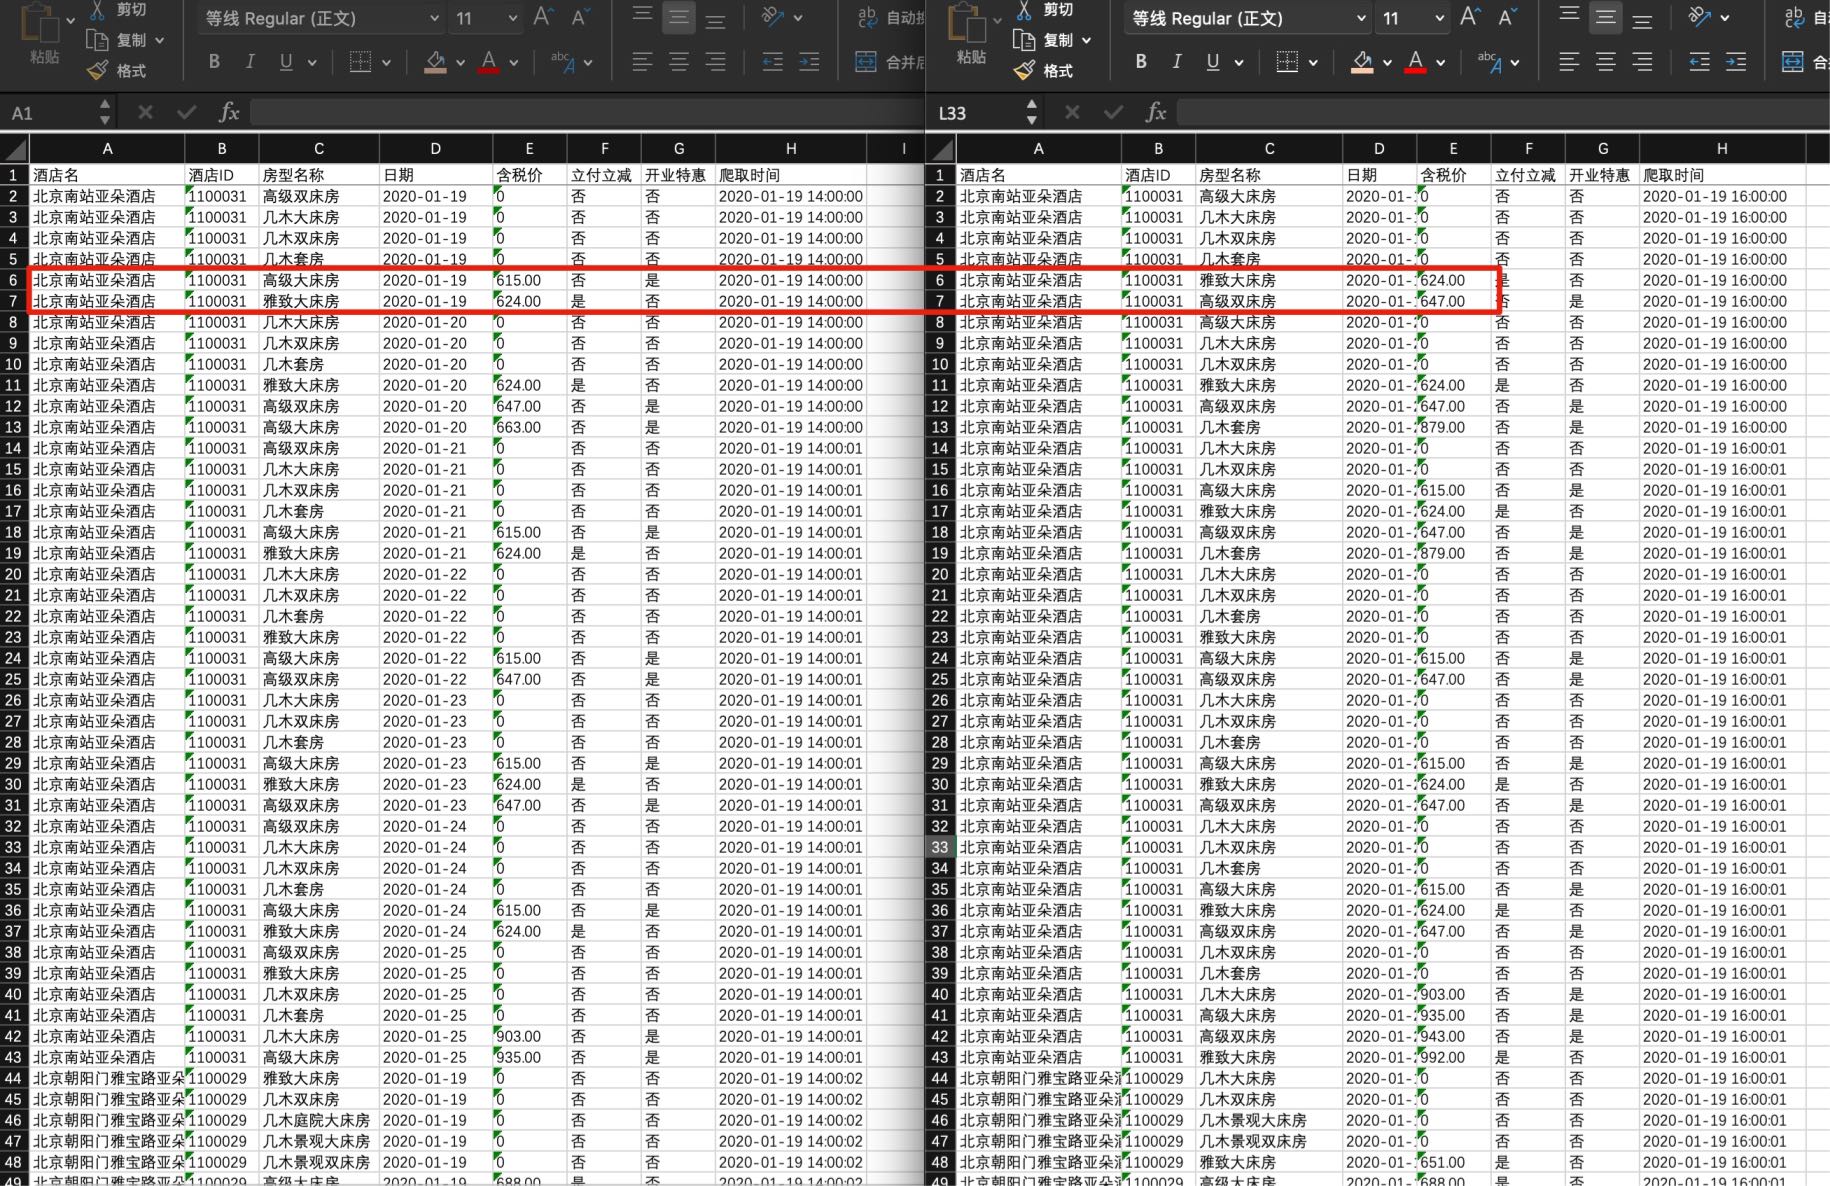1830x1186 pixels.
Task: Increase indent in left window
Action: [808, 62]
